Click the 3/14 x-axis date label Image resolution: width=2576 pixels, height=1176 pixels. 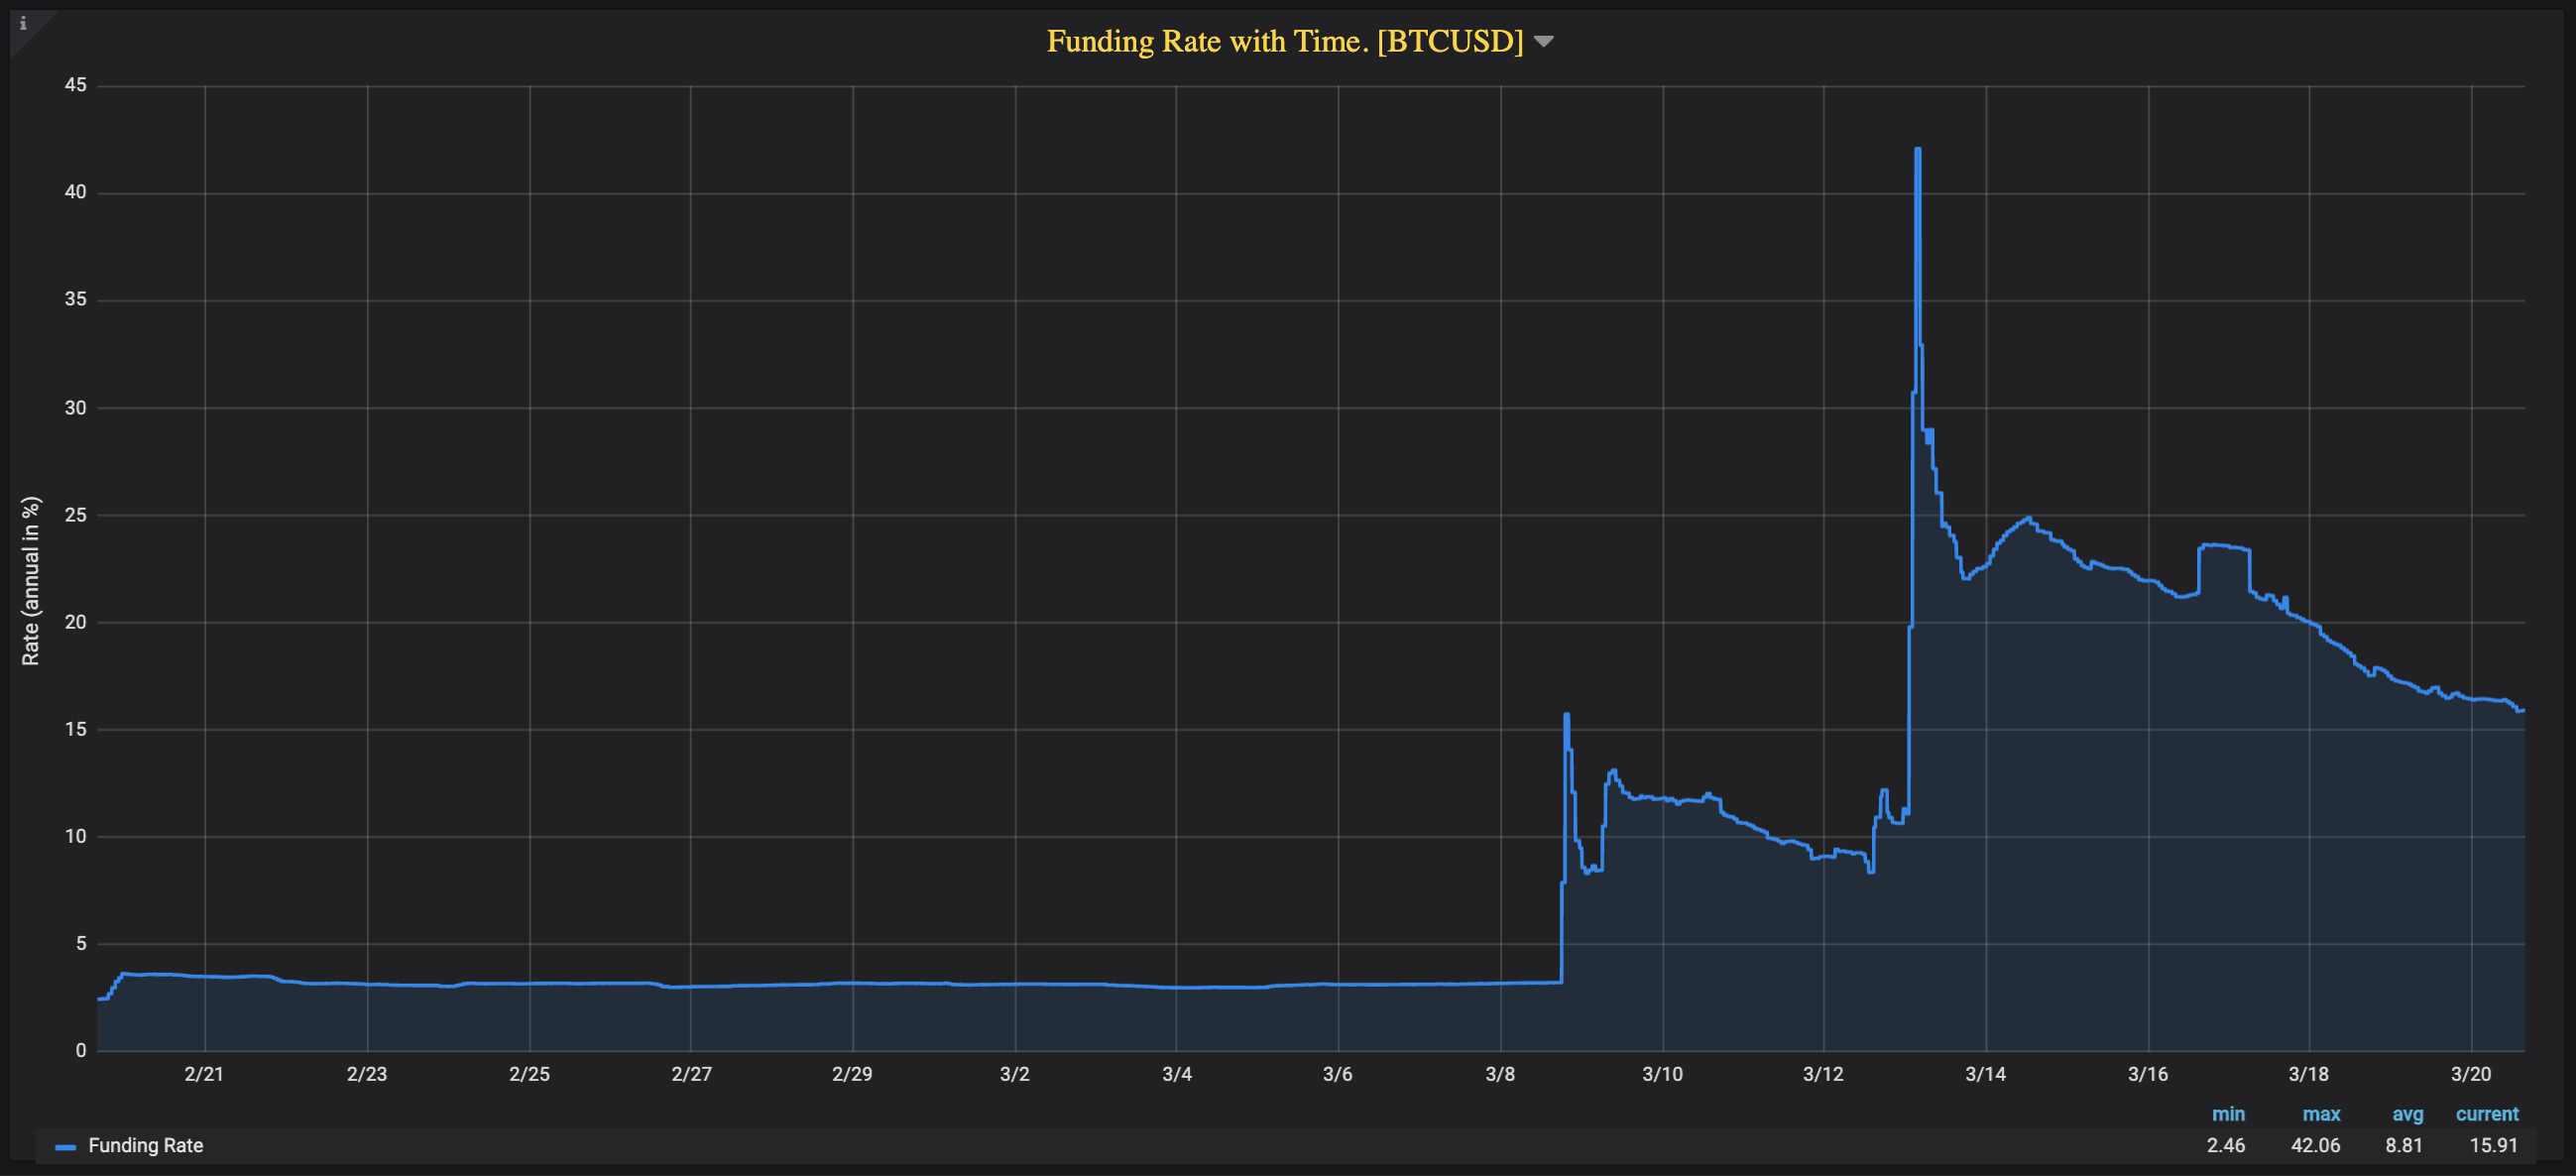[1985, 1073]
